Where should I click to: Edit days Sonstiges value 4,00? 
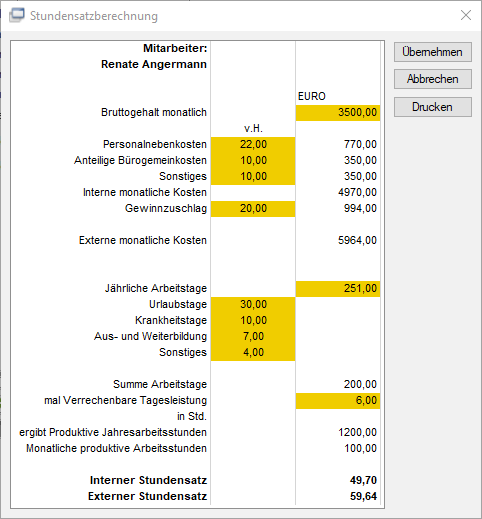click(253, 352)
